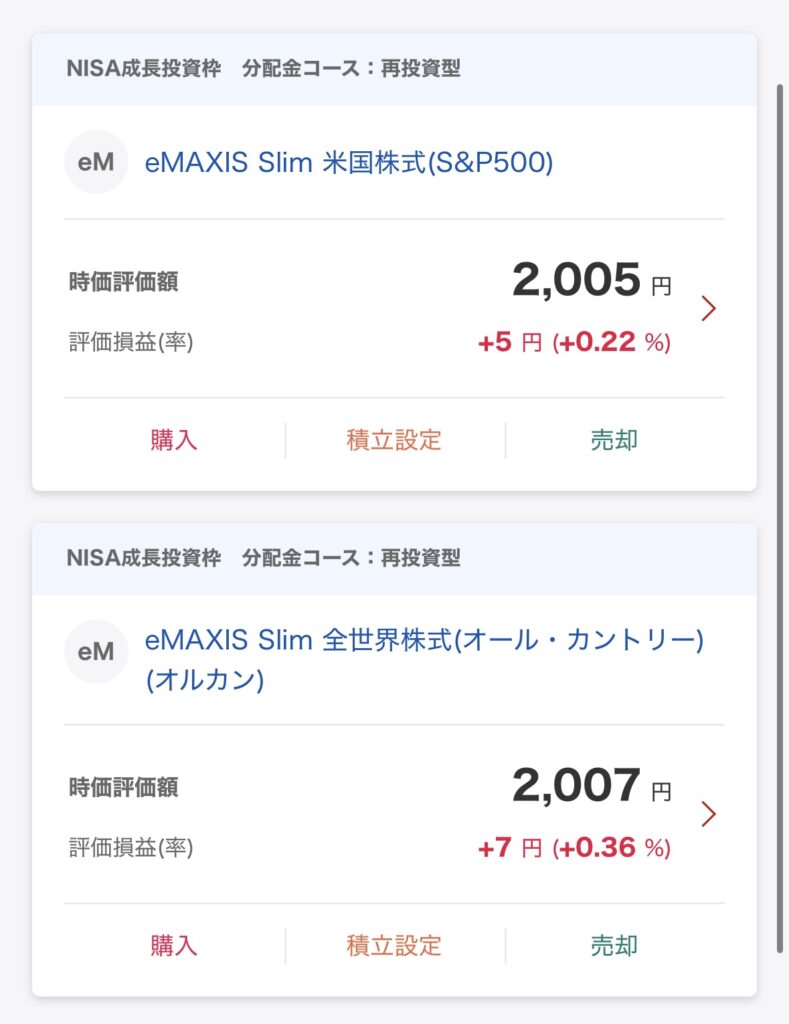This screenshot has height=1024, width=789.
Task: Tap 積立設定 for the All Country fund
Action: click(394, 945)
